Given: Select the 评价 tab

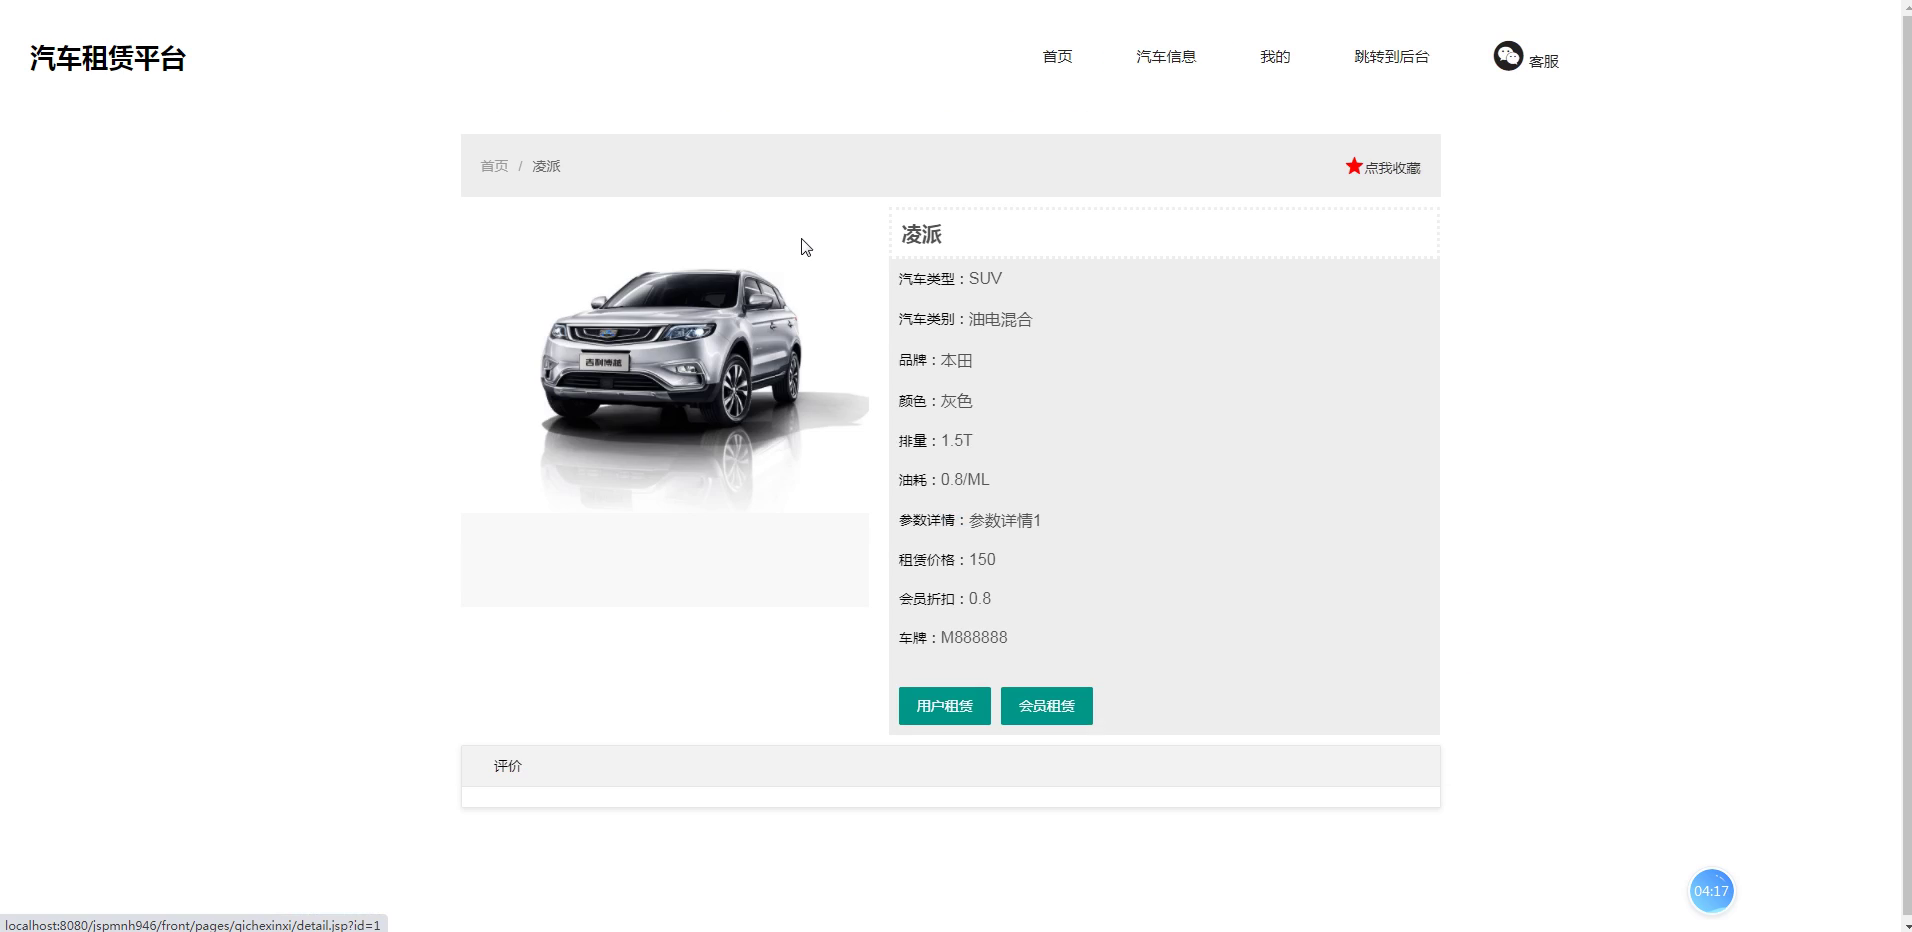Looking at the screenshot, I should [508, 766].
